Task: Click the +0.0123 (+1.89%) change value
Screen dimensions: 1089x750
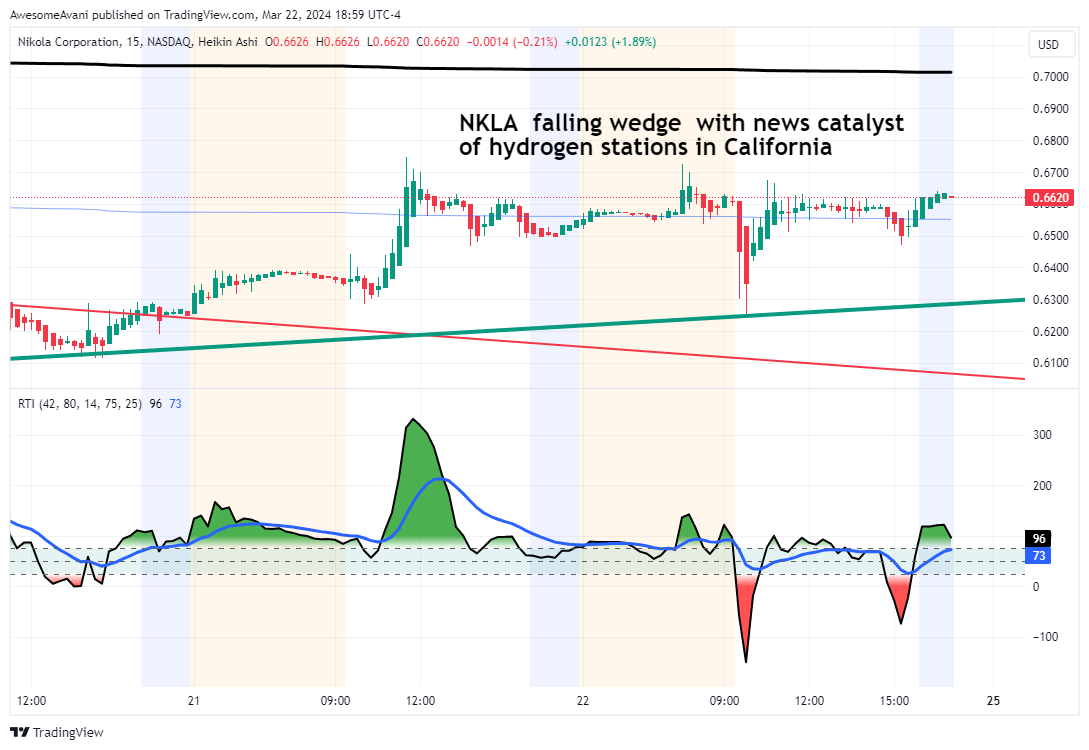Action: [610, 42]
